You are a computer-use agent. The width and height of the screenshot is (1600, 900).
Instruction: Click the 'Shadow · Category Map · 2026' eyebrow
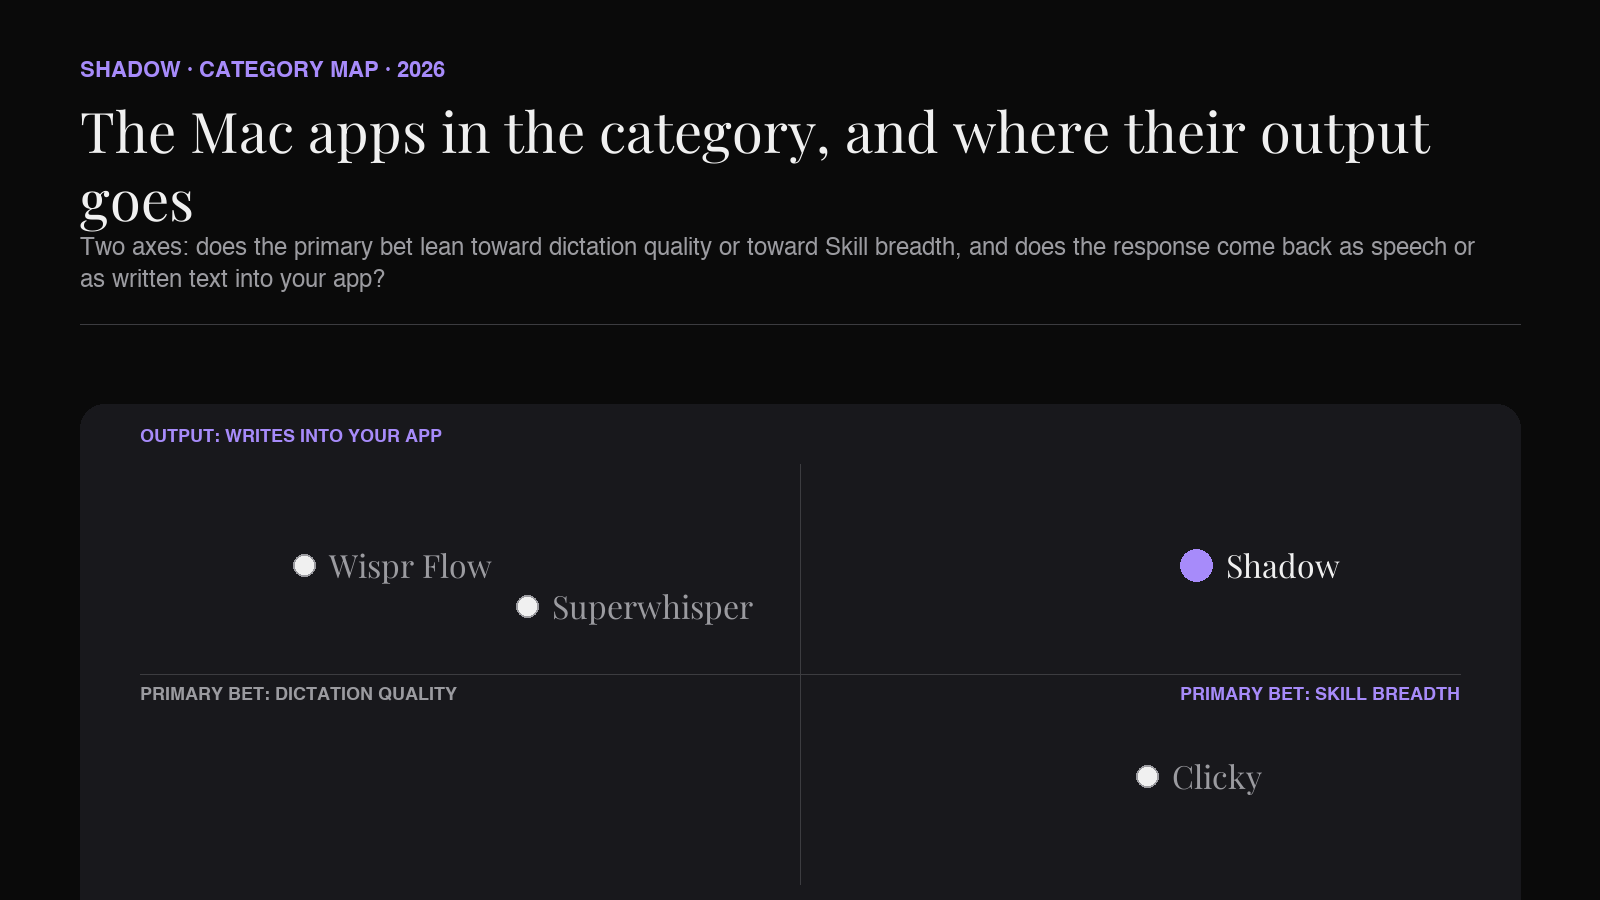pos(262,70)
